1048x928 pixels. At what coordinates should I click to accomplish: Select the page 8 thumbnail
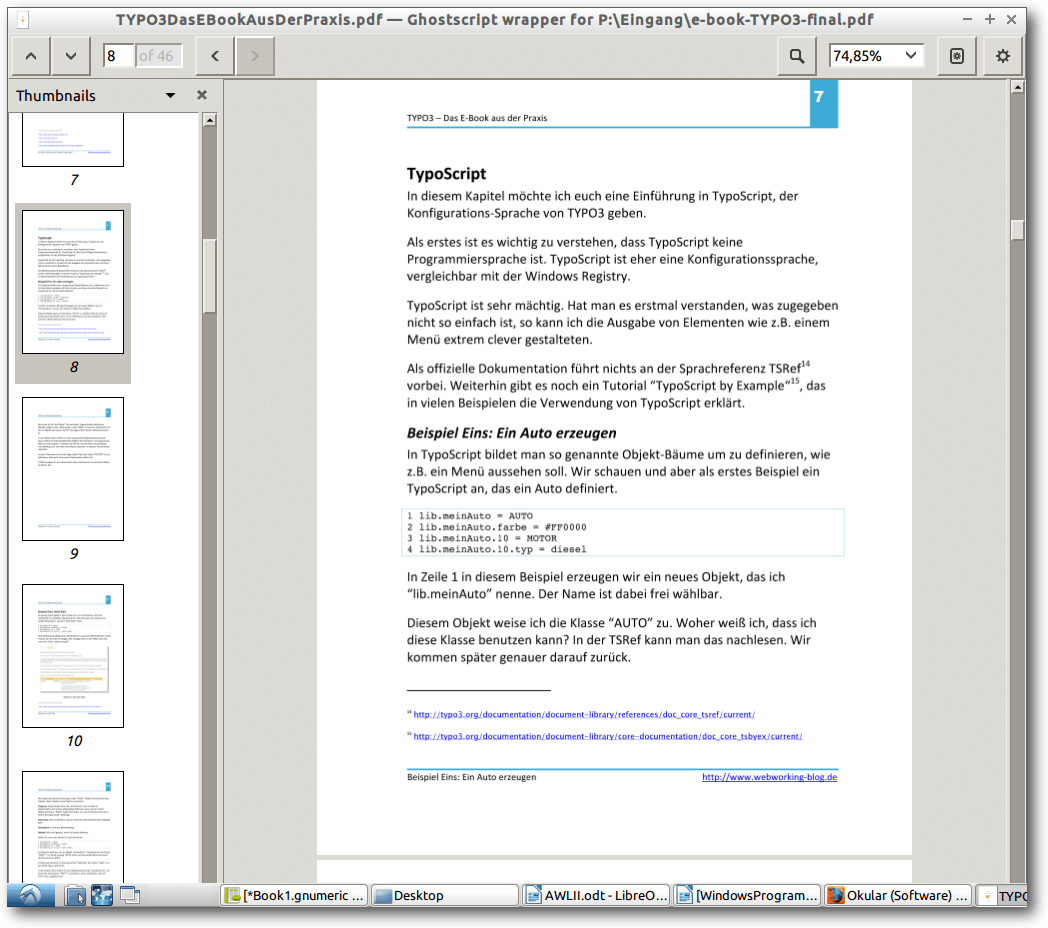[73, 281]
